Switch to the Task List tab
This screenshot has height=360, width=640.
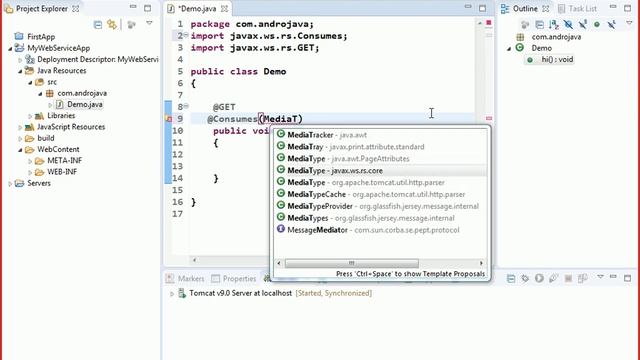[577, 9]
